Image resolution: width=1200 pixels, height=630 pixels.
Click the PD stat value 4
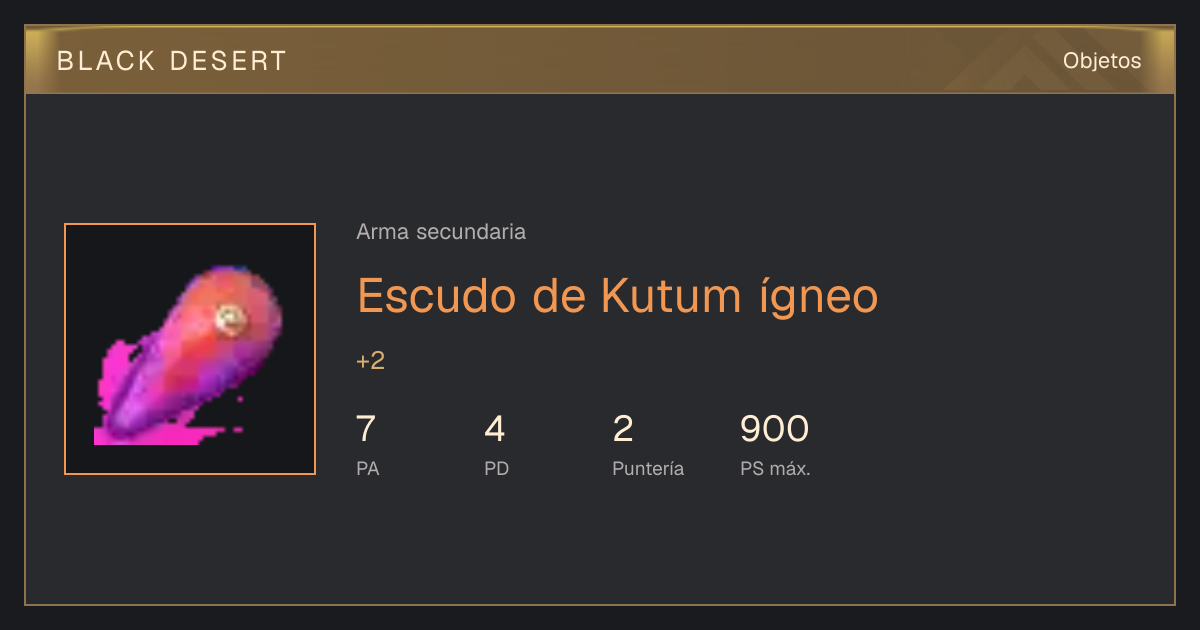click(494, 429)
